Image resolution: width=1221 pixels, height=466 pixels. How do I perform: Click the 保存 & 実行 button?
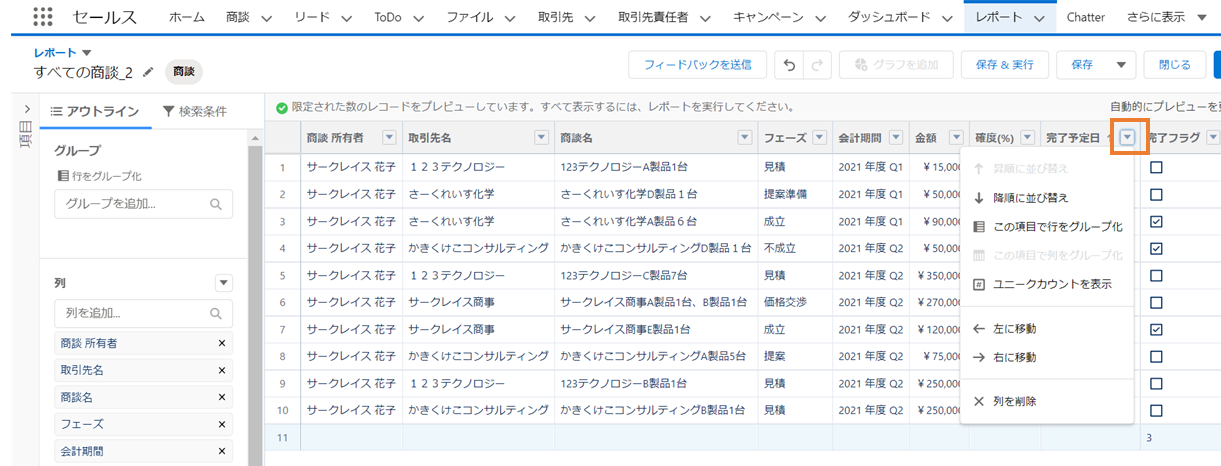(x=1003, y=65)
